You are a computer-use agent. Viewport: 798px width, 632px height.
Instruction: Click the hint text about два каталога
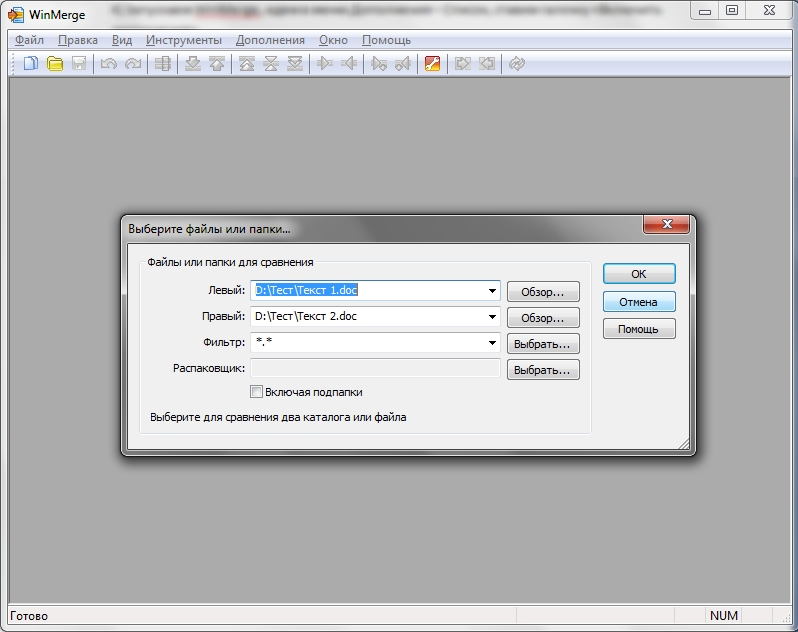[x=278, y=417]
